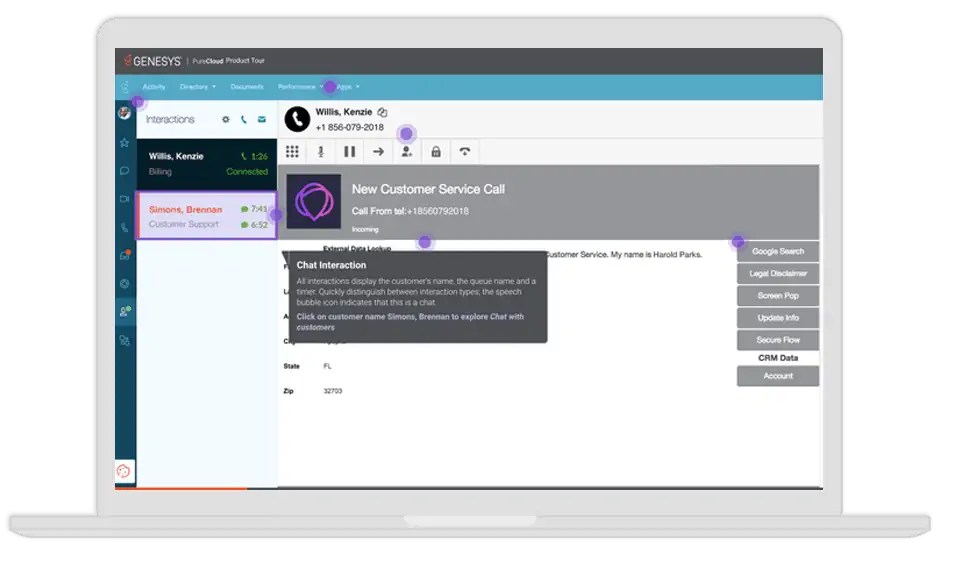Expand the Performance dropdown menu

pos(299,87)
